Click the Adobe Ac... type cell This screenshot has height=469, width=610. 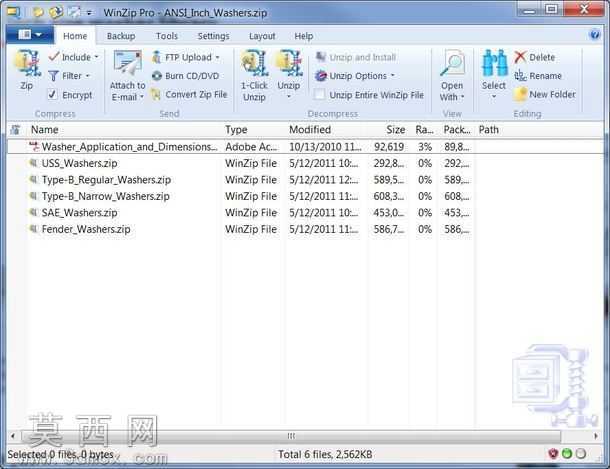coord(251,147)
